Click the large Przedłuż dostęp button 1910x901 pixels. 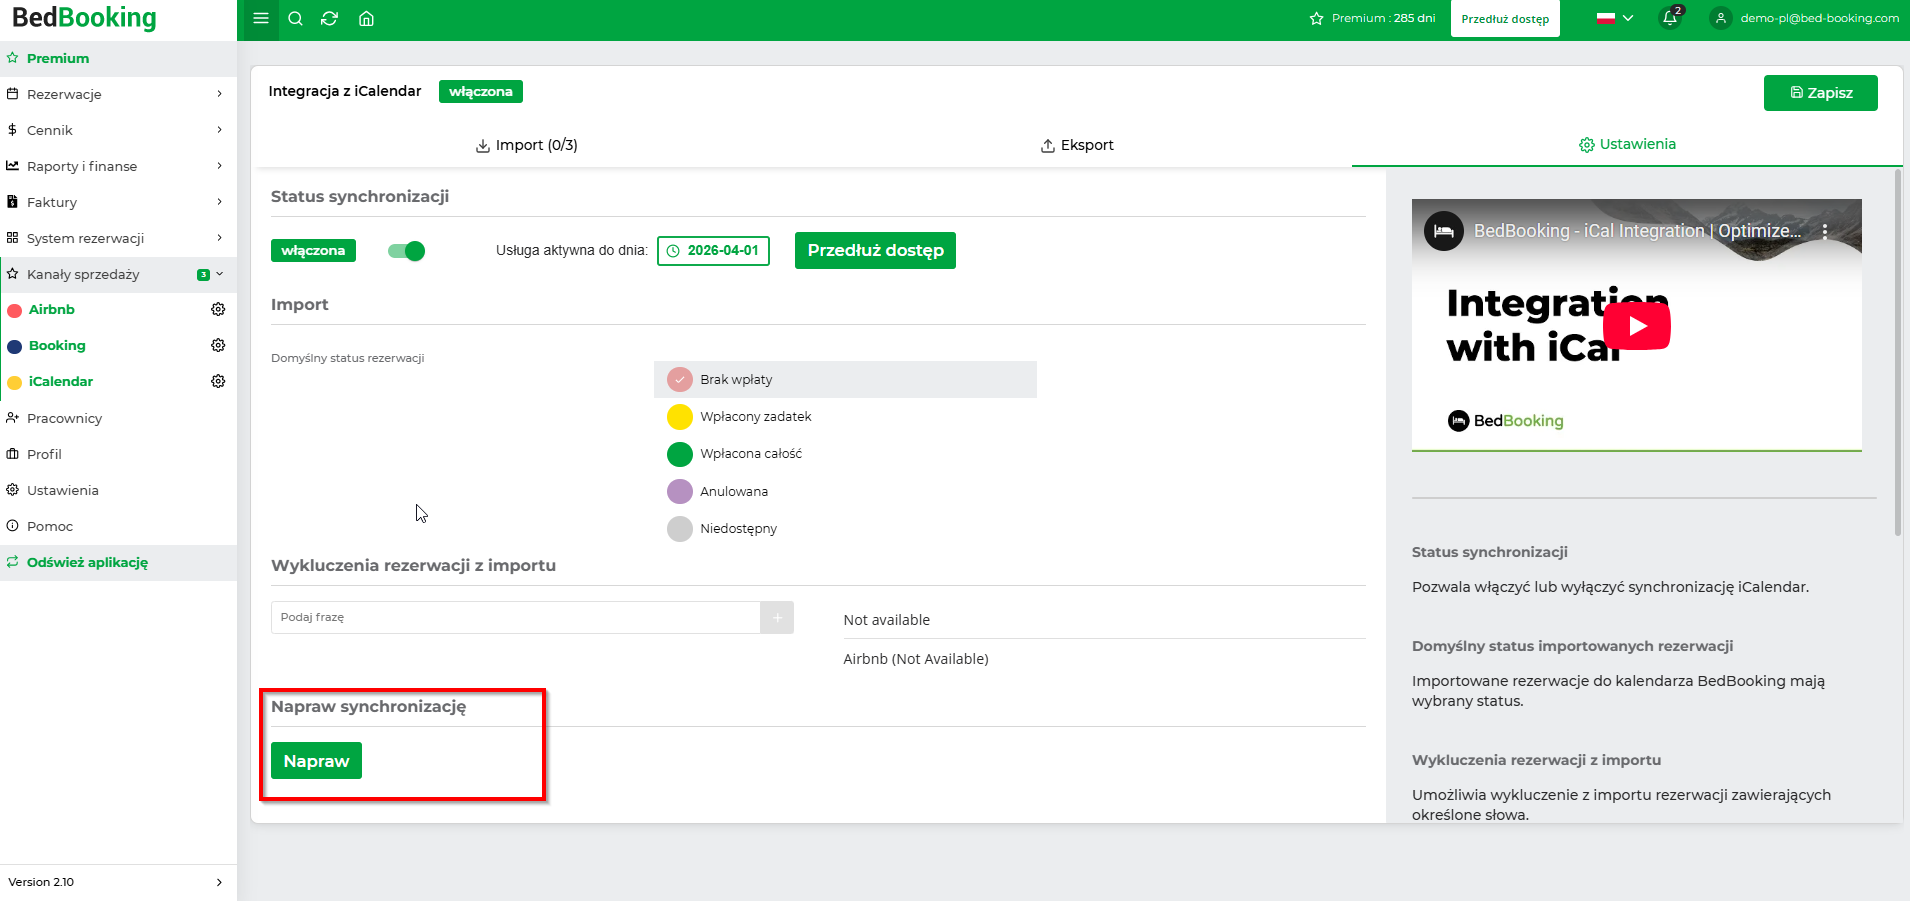875,250
